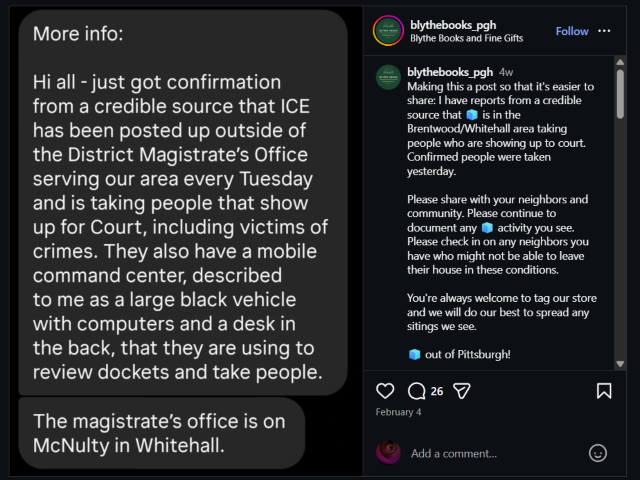The height and width of the screenshot is (480, 640).
Task: Click the blythebooks_pgh avatar in the post header
Action: 388,31
